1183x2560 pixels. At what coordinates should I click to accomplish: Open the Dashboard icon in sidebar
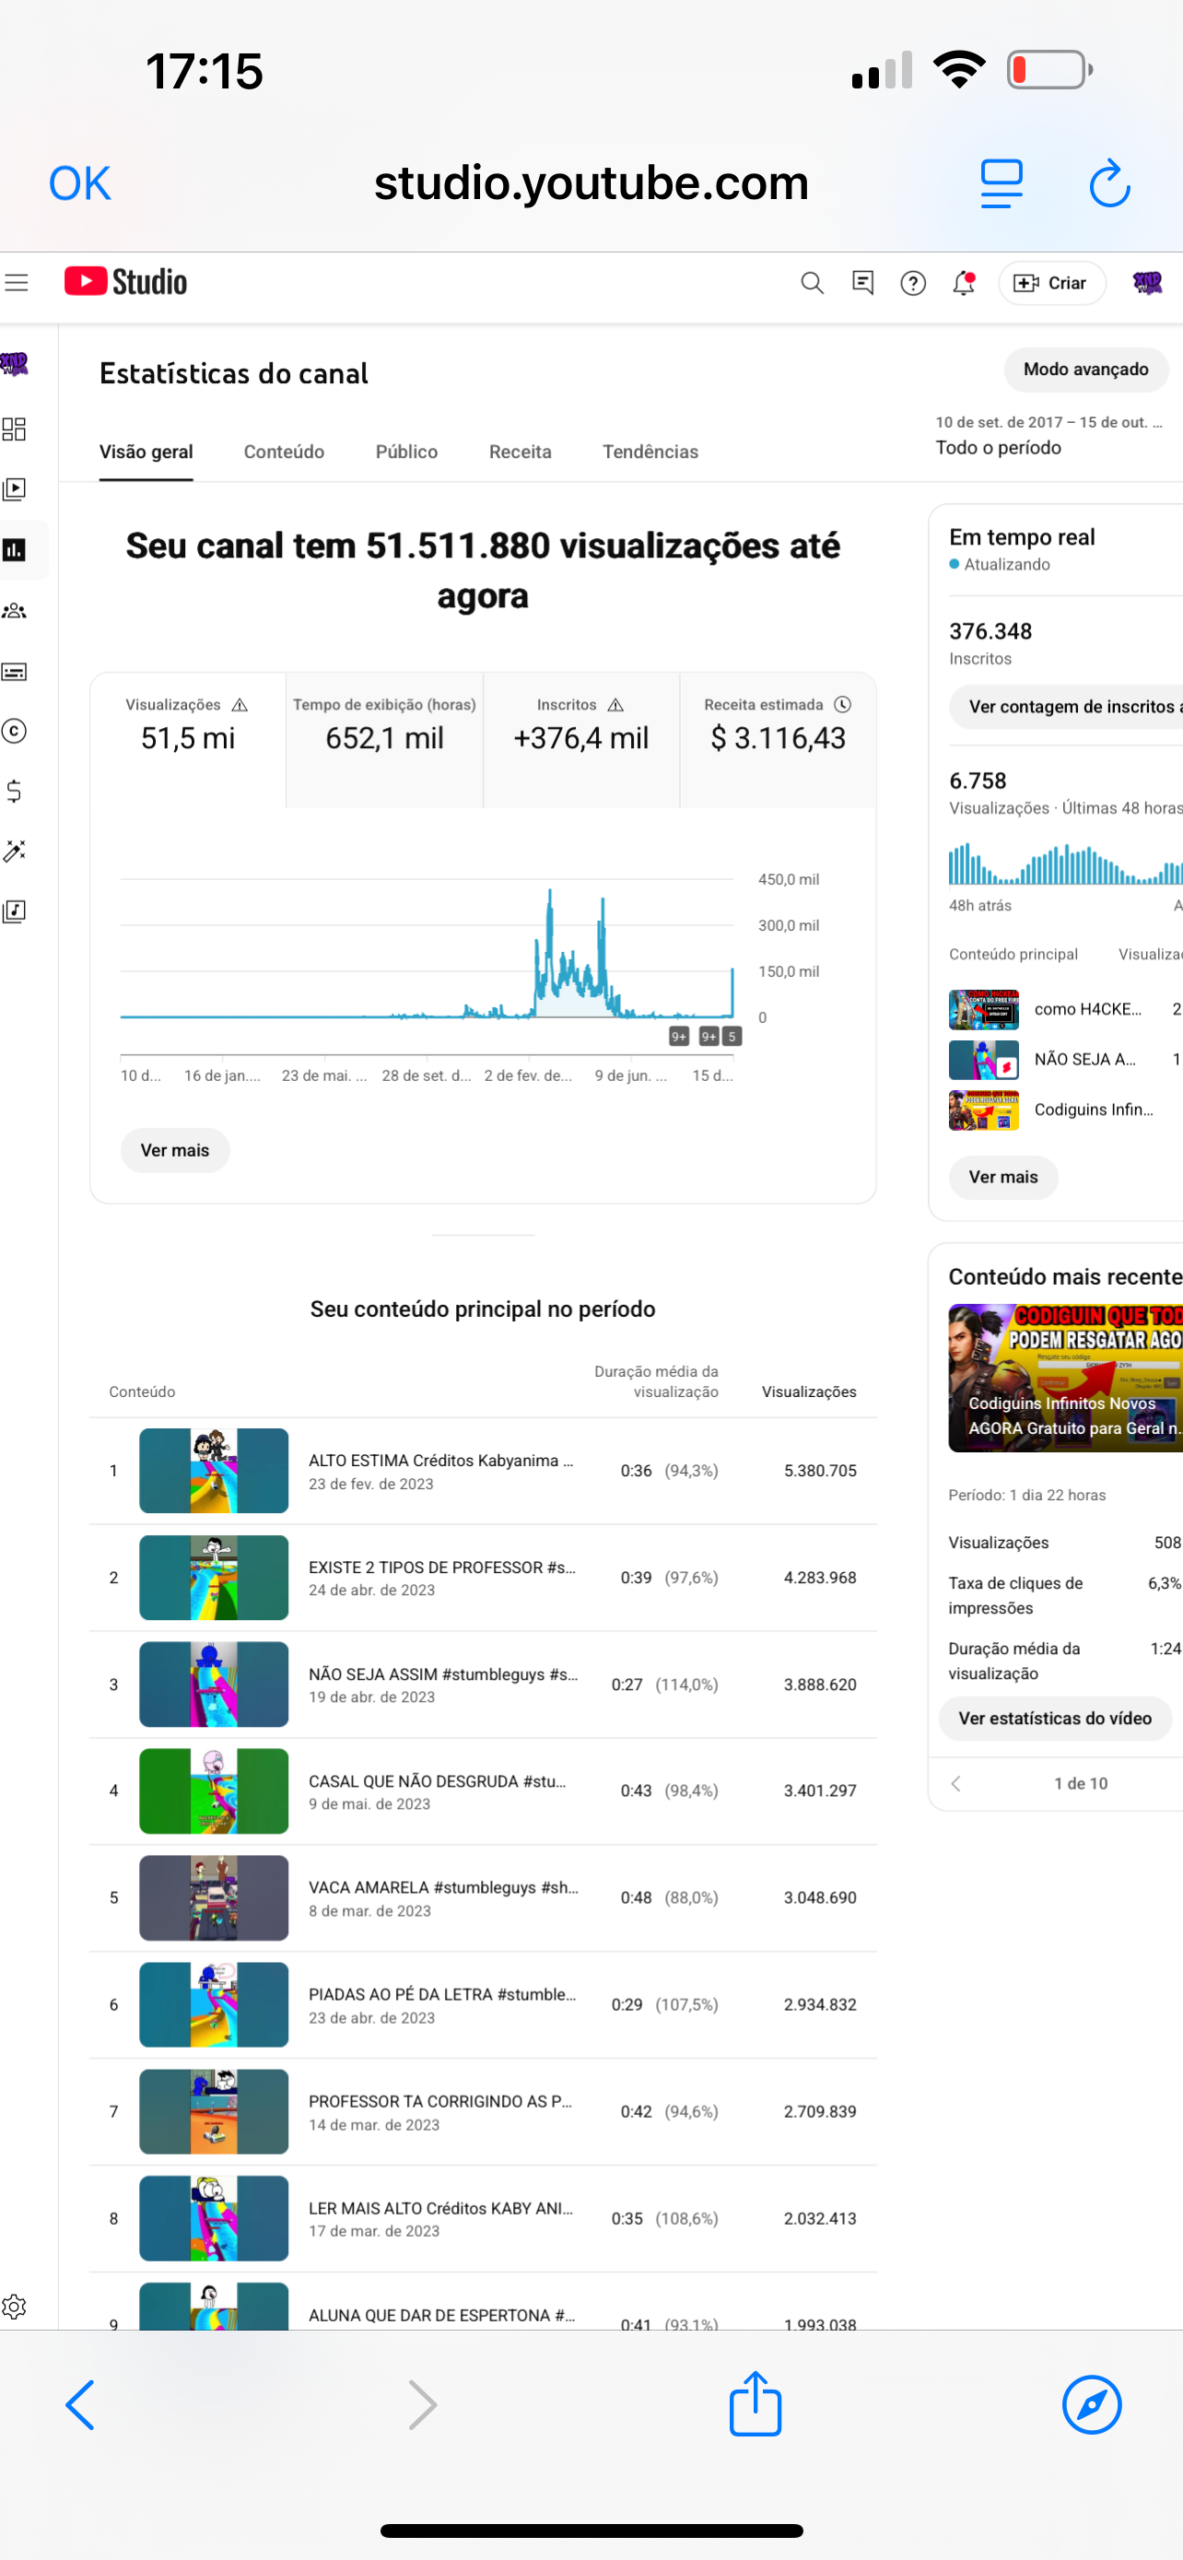(14, 429)
